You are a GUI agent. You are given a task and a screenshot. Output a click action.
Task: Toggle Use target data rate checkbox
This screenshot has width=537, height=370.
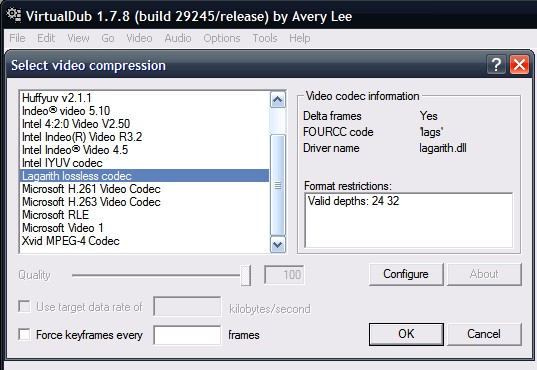click(24, 306)
